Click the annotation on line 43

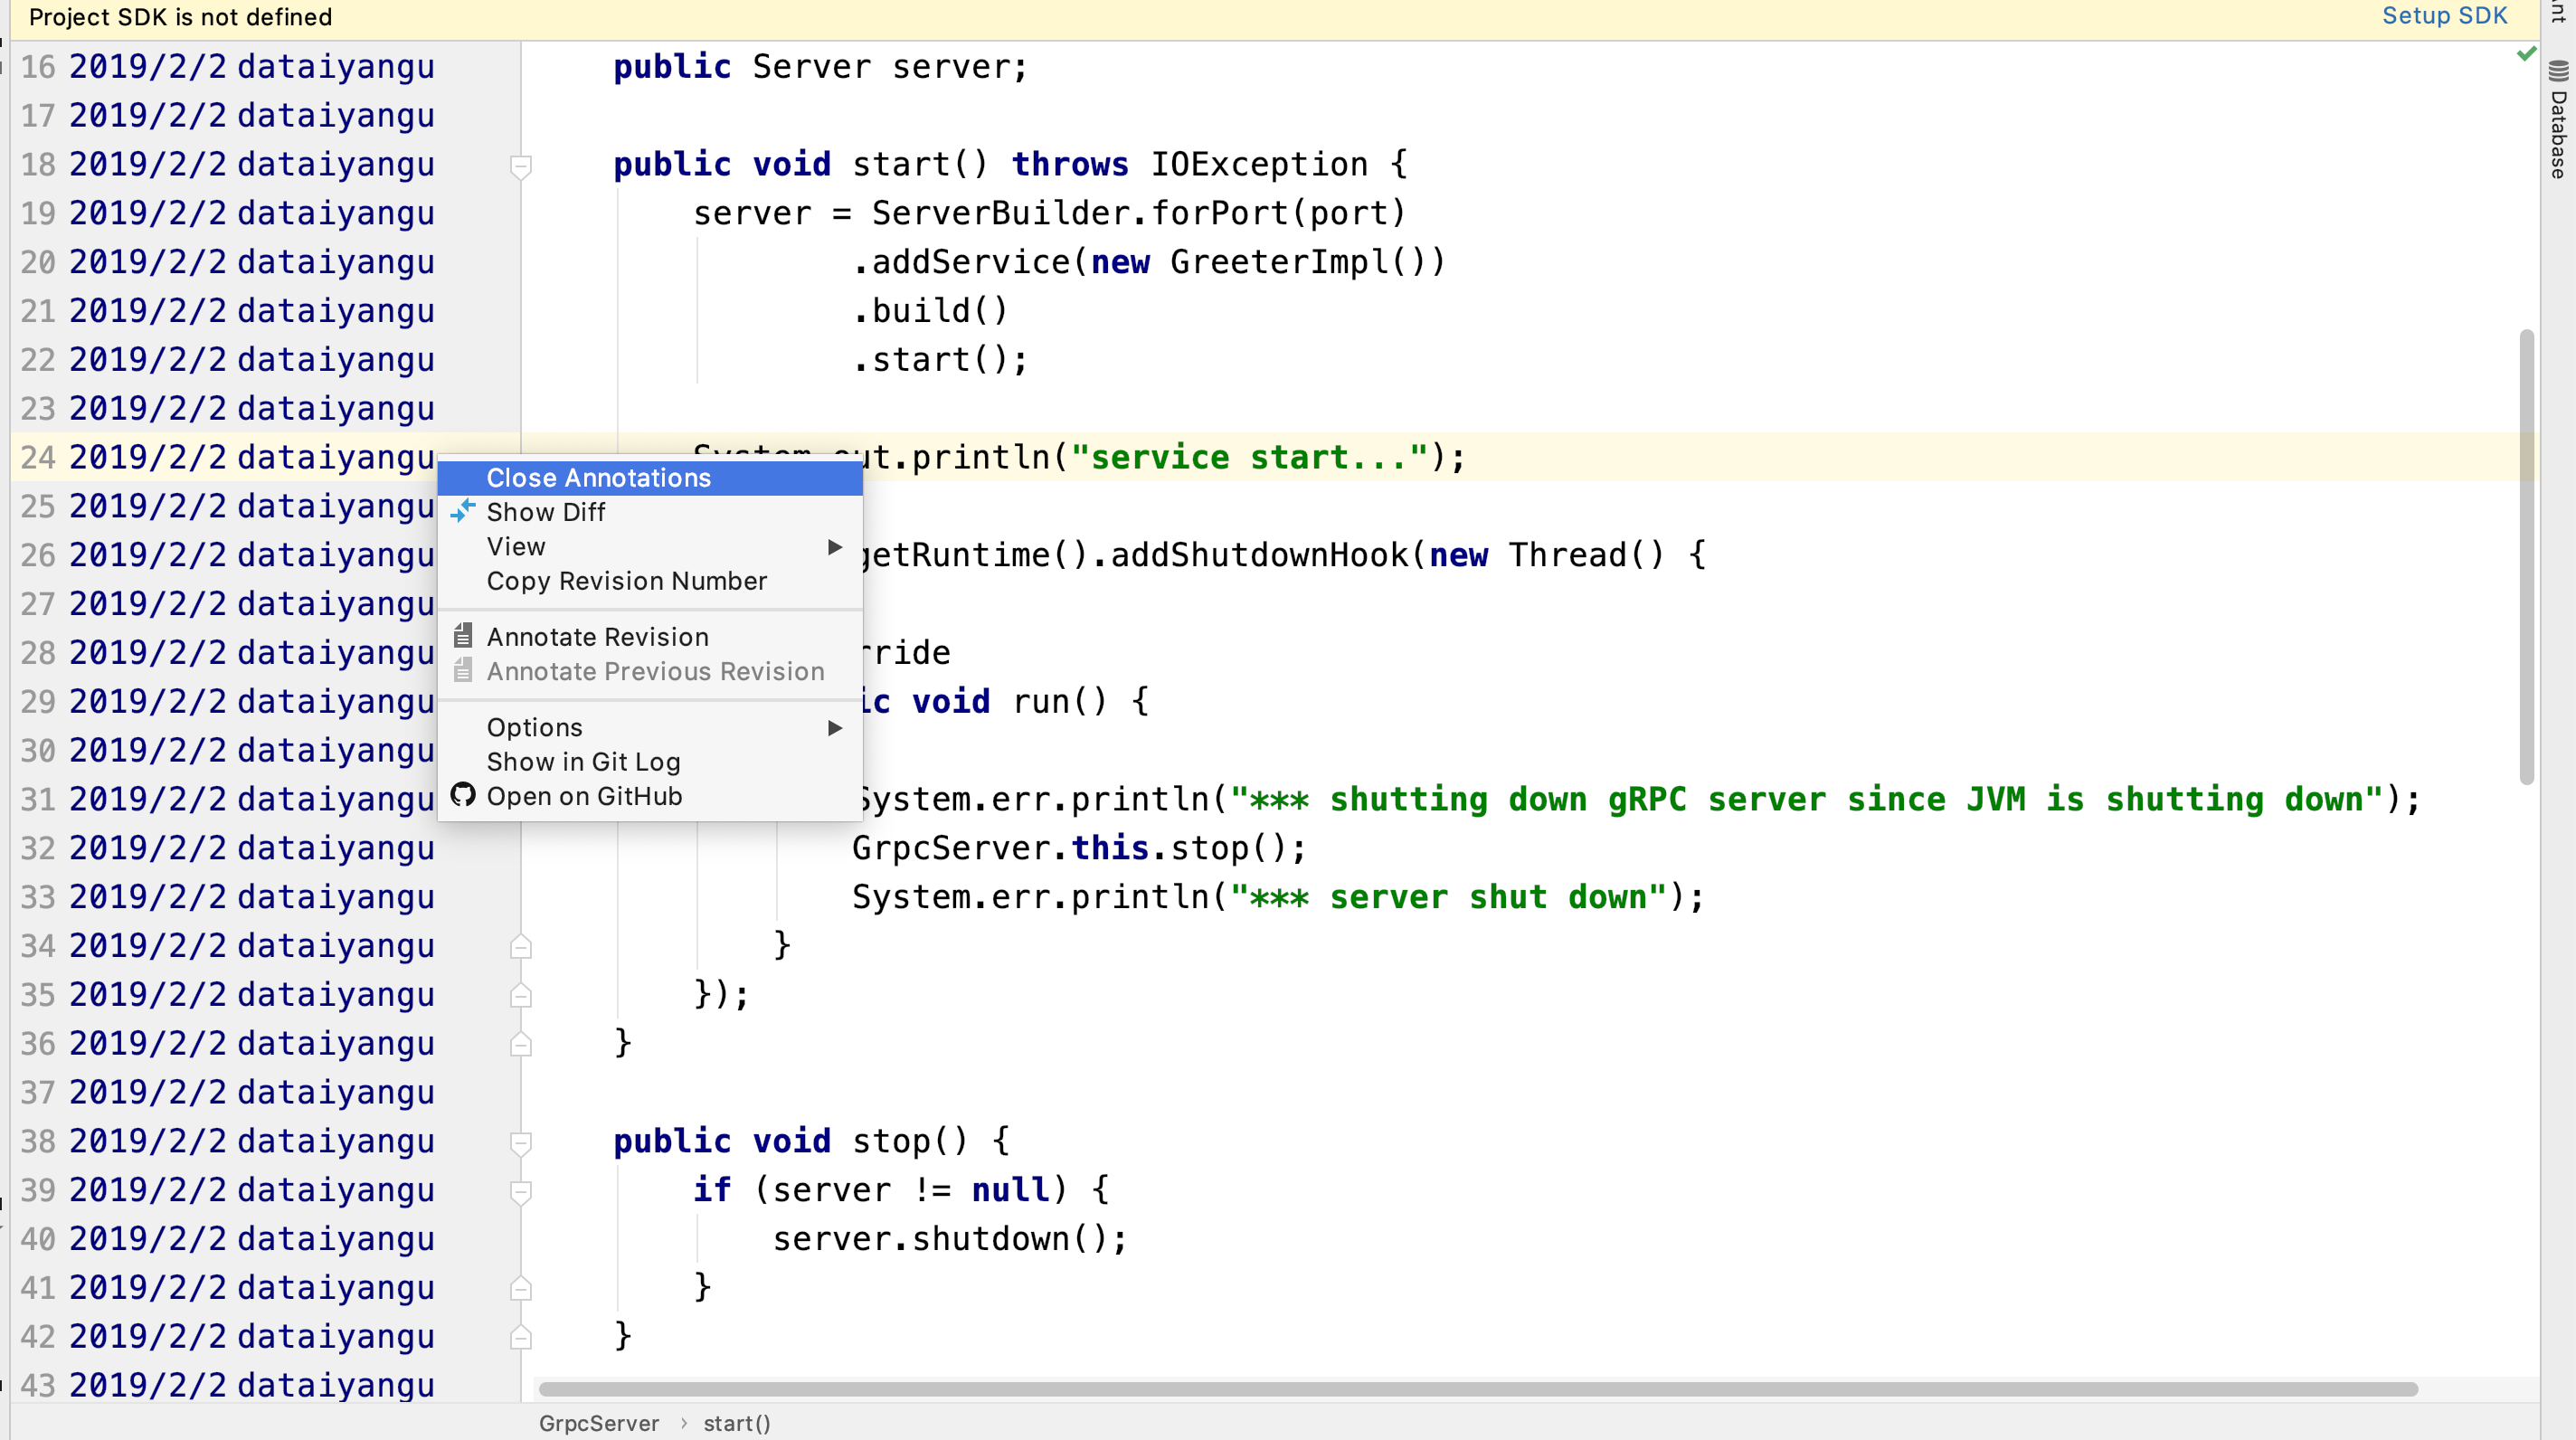[x=252, y=1385]
